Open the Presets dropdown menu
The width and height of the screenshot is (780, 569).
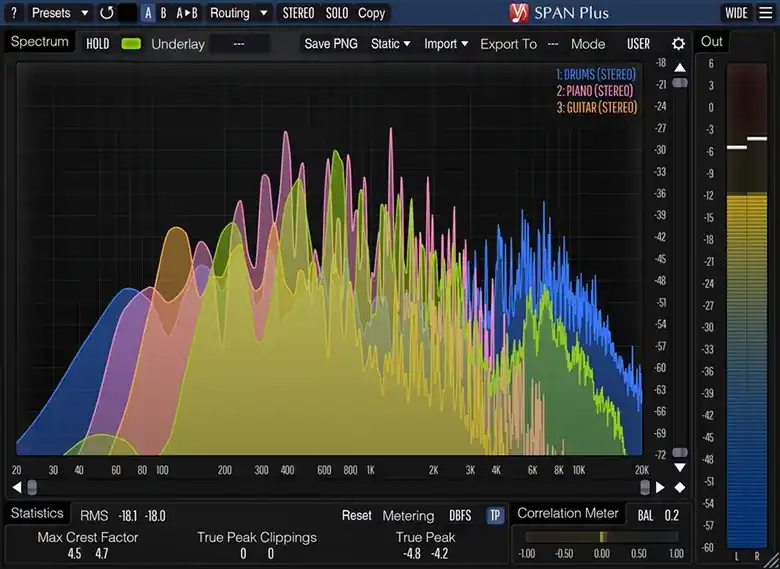click(x=60, y=13)
